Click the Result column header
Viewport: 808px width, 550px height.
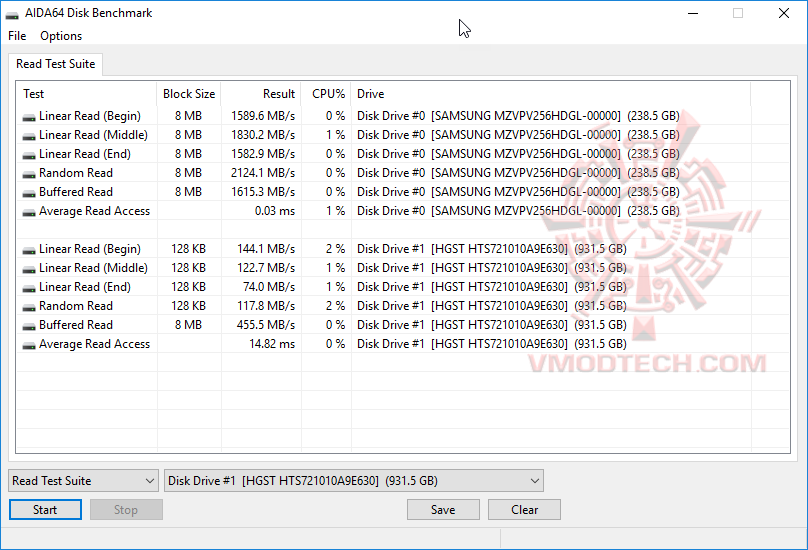[261, 94]
